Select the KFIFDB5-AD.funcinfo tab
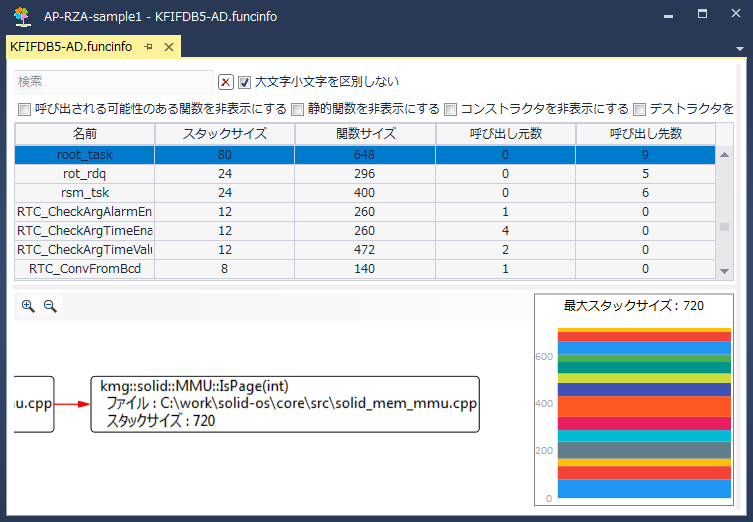 pyautogui.click(x=70, y=47)
